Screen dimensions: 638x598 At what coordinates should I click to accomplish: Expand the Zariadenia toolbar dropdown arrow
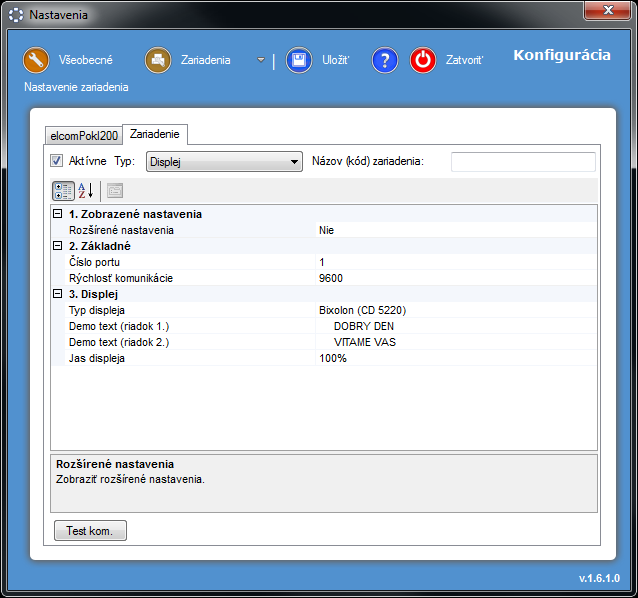pos(260,60)
